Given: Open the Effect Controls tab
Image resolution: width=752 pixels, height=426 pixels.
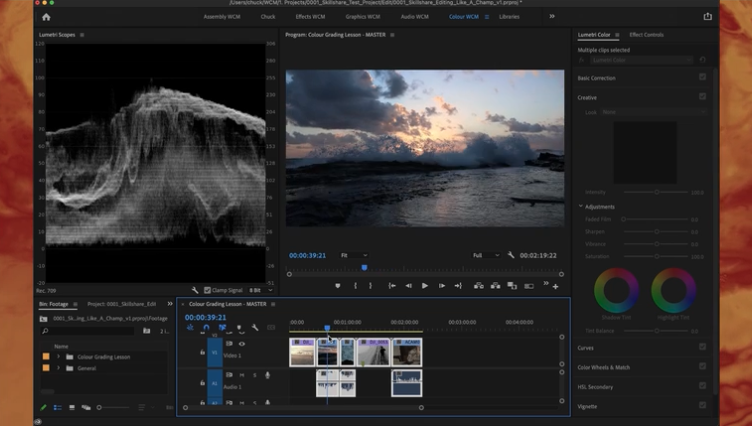Looking at the screenshot, I should click(646, 35).
